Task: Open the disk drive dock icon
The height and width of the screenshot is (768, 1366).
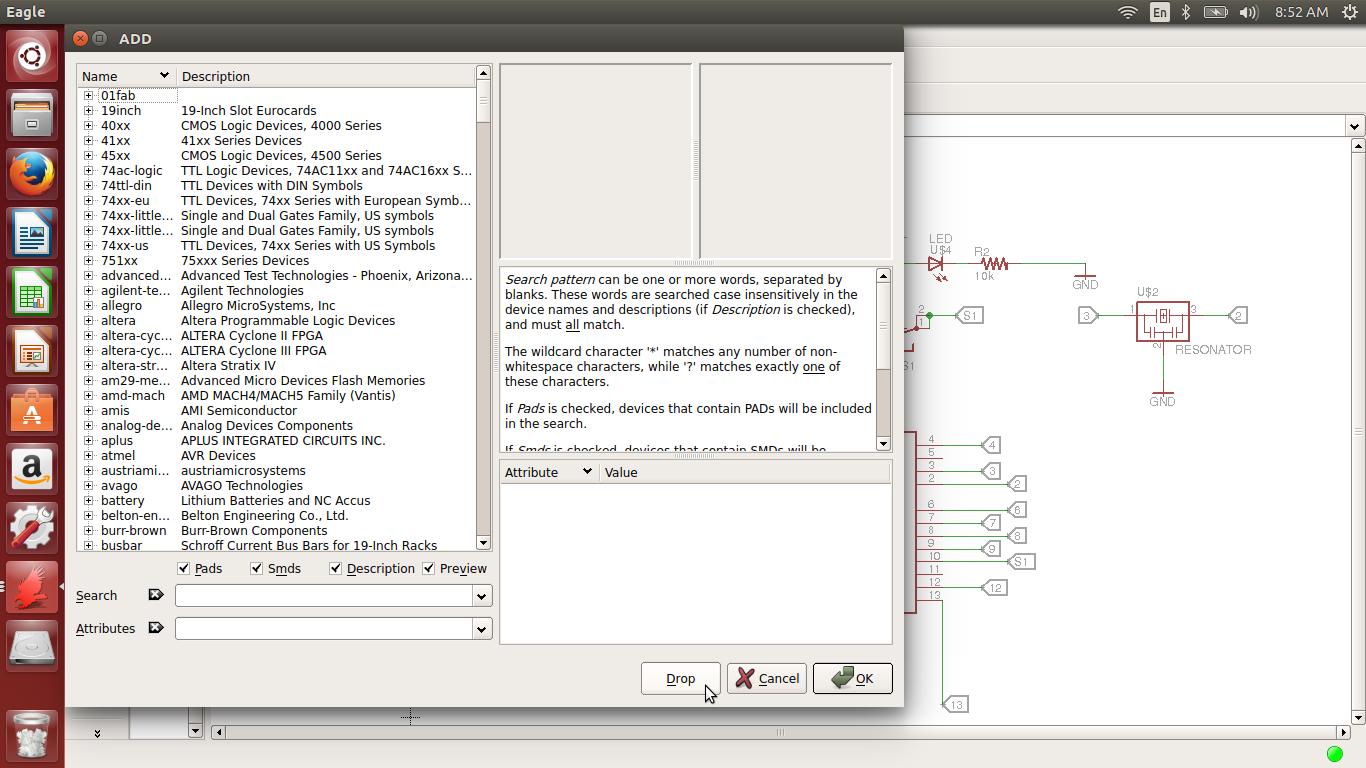Action: point(32,647)
